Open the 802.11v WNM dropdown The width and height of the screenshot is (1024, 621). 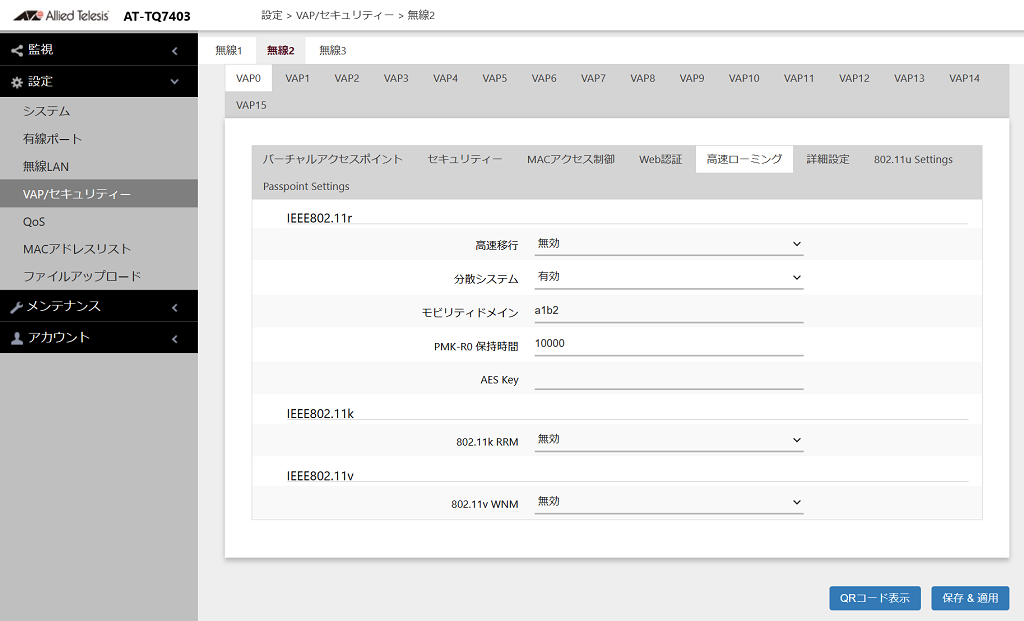click(668, 502)
